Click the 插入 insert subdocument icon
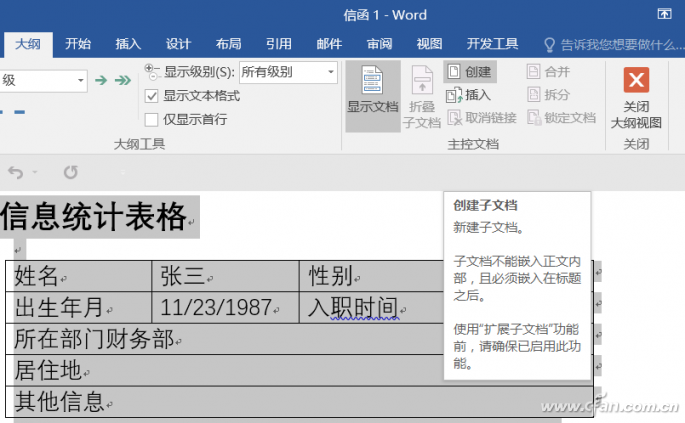Image resolution: width=685 pixels, height=423 pixels. pos(454,95)
